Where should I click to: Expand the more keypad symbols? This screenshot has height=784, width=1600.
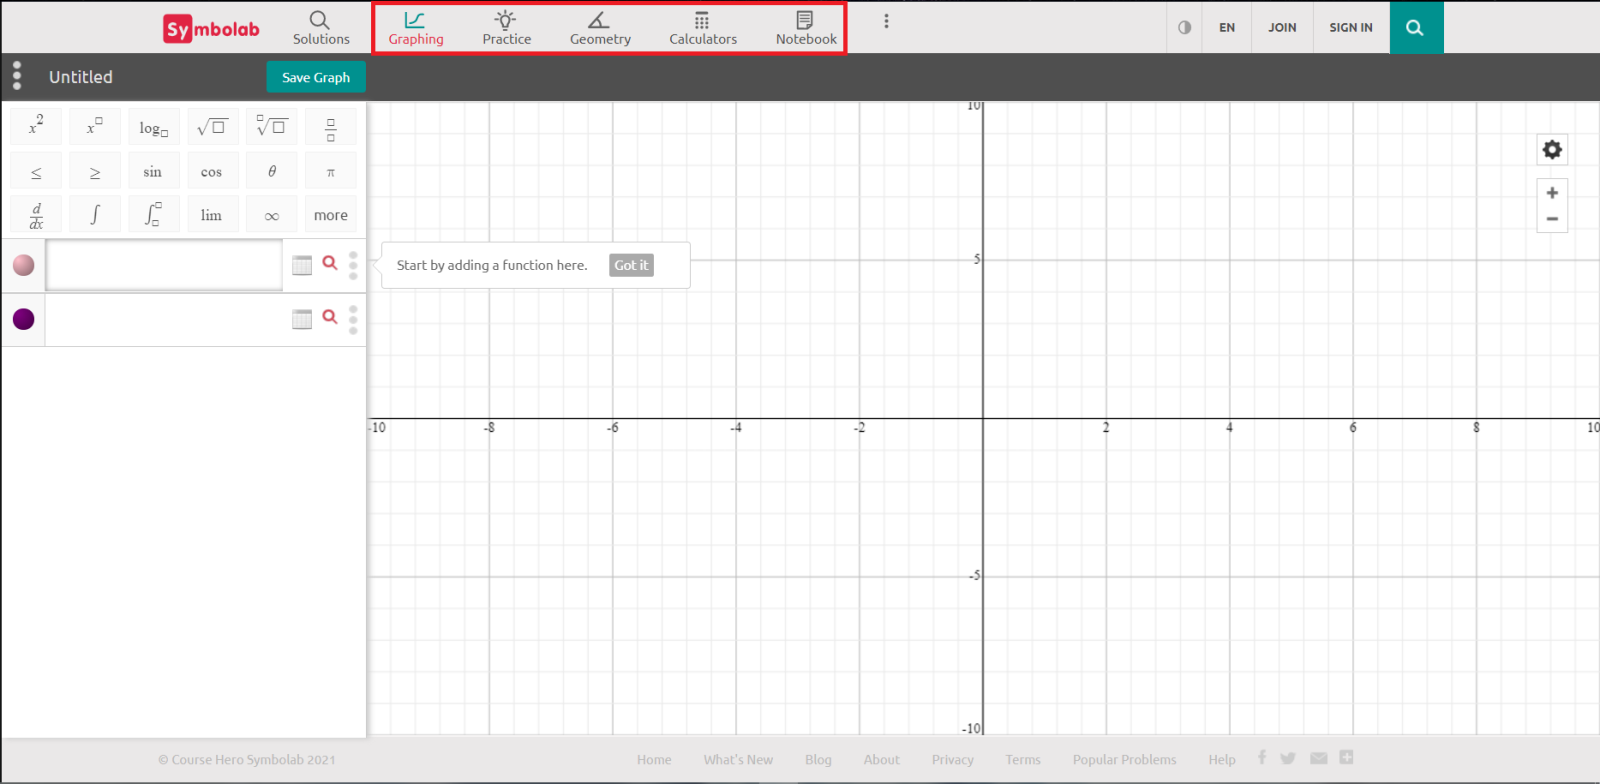[331, 214]
